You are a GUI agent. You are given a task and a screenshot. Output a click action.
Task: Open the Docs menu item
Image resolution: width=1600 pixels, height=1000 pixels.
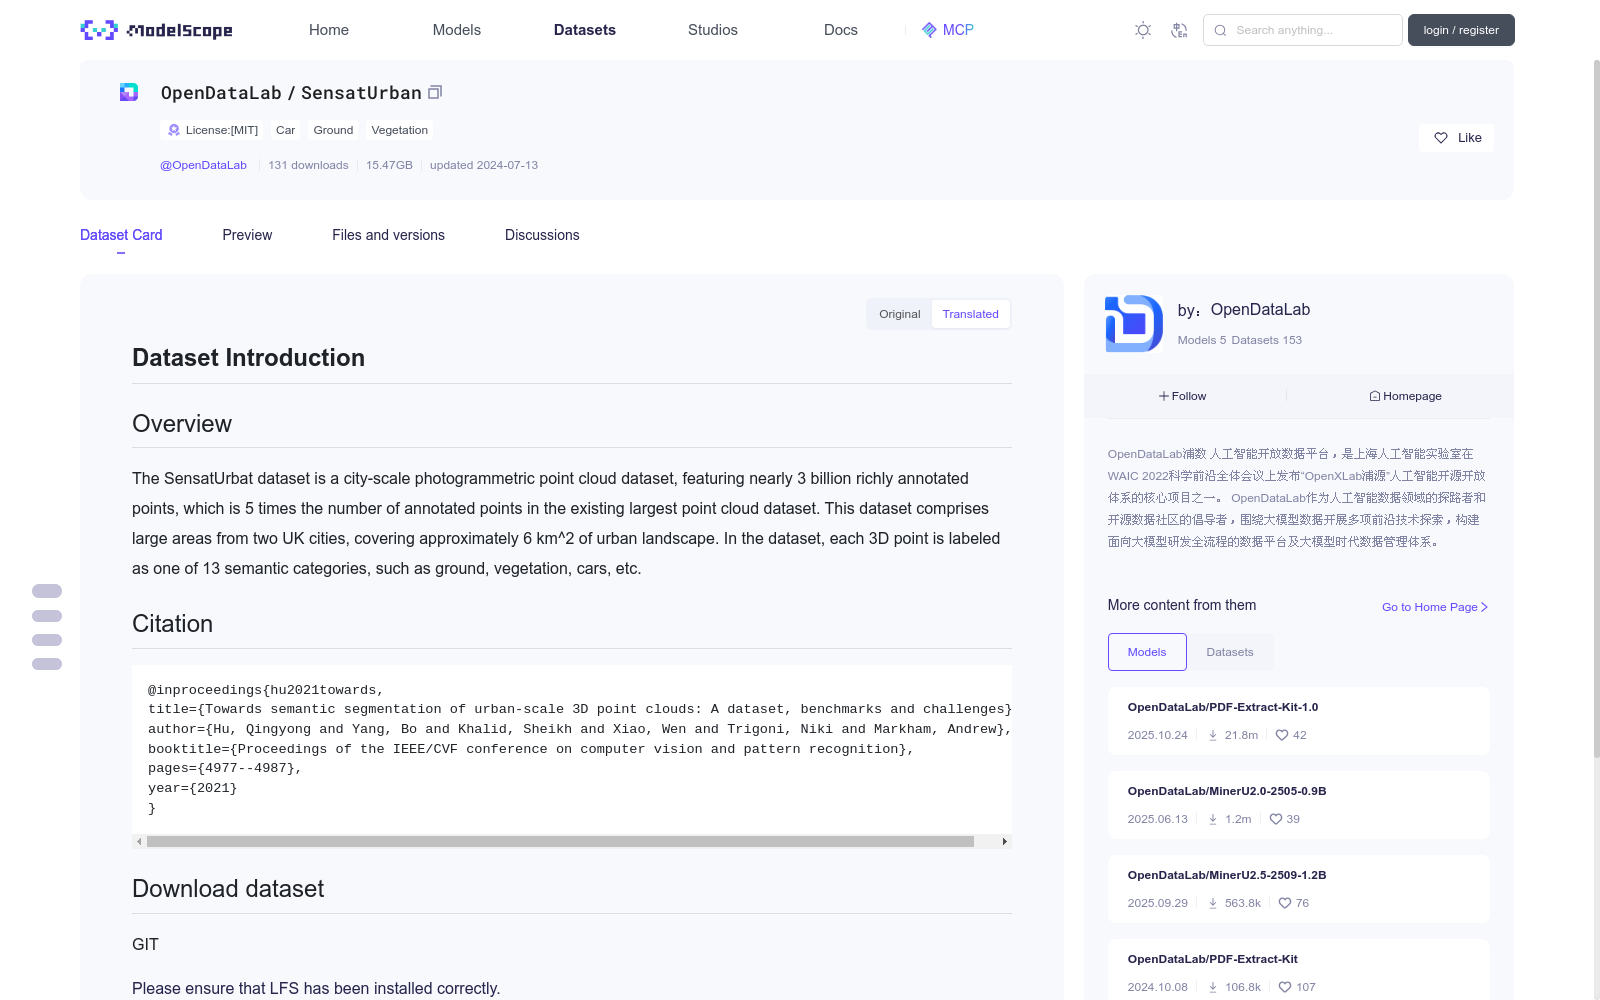pos(841,30)
